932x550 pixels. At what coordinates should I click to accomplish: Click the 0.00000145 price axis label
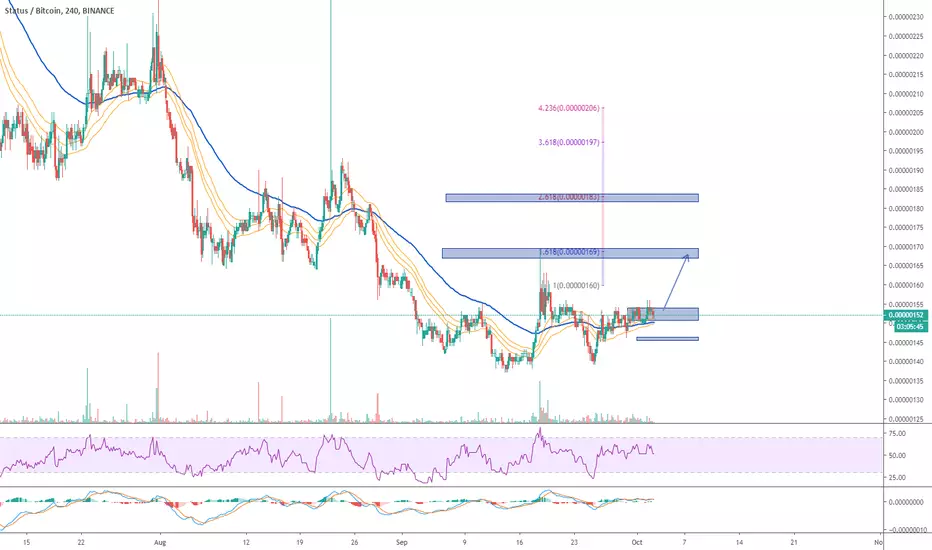tap(906, 342)
